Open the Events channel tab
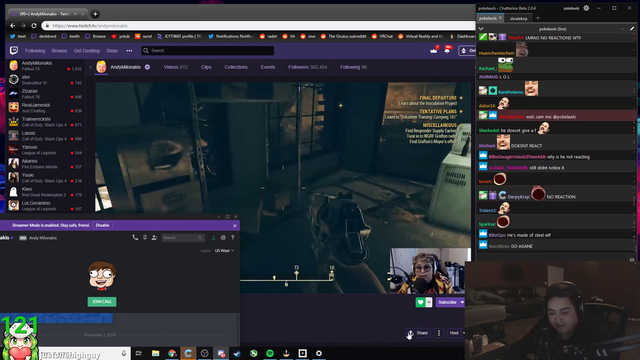Viewport: 640px width, 360px height. 268,67
